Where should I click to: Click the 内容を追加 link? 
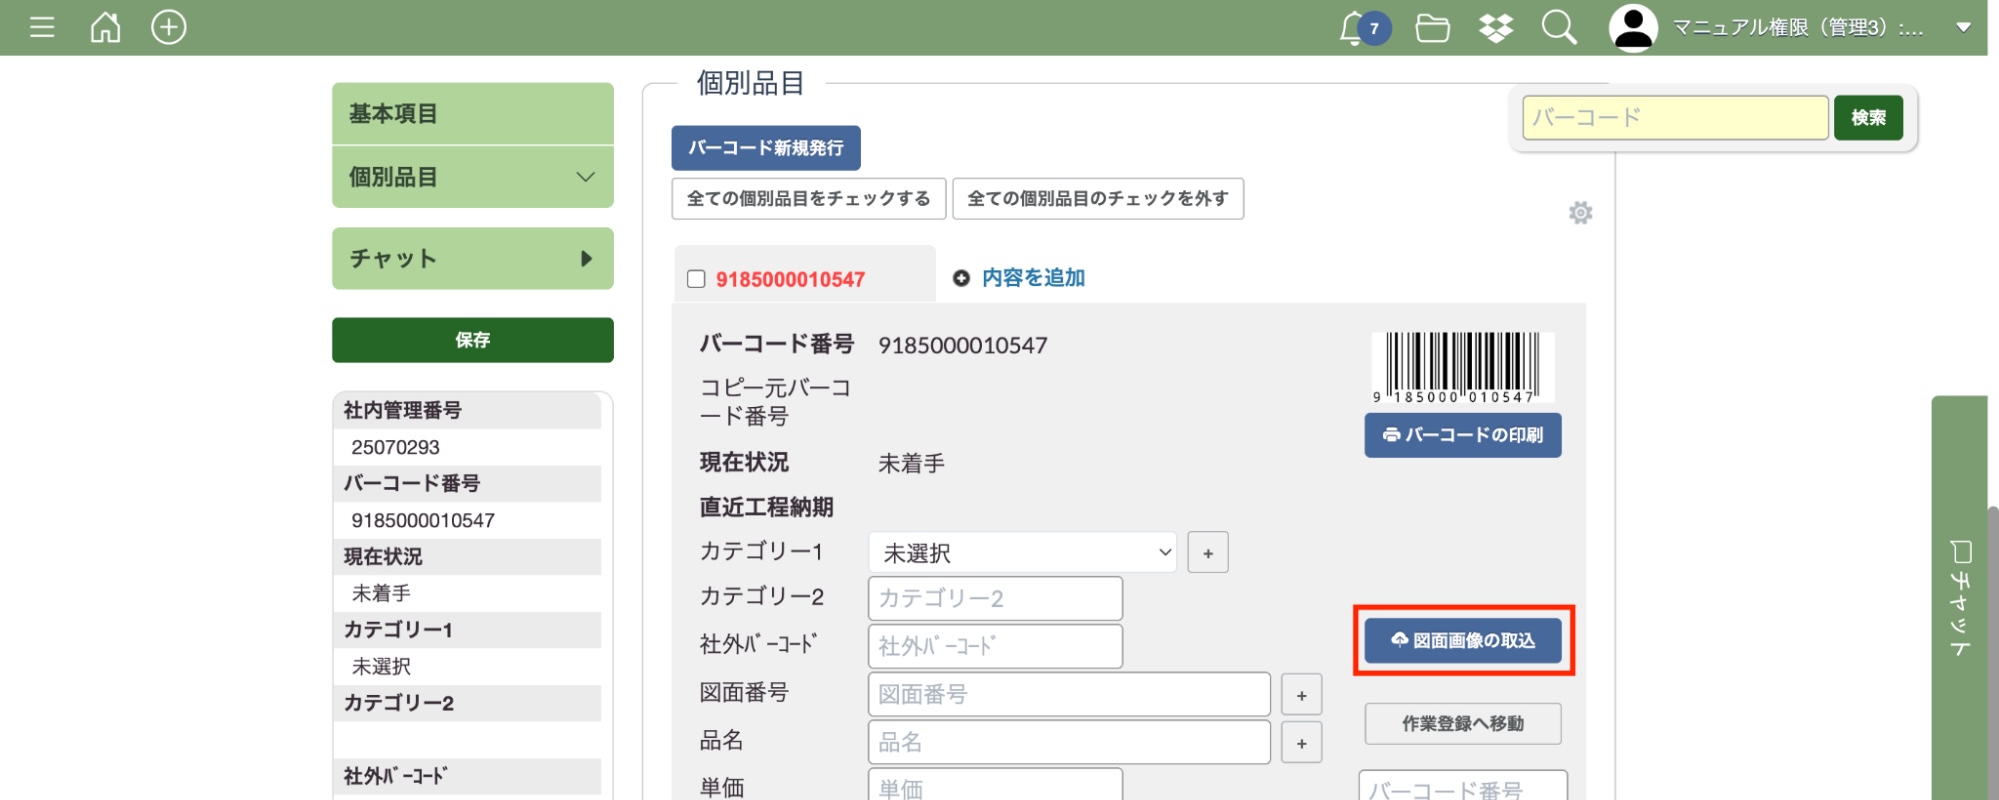coord(1032,278)
